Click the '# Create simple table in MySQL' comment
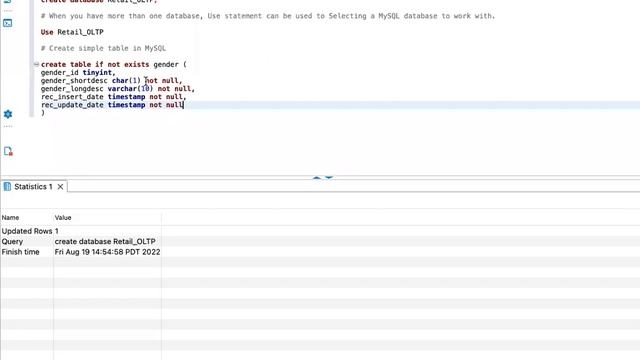The width and height of the screenshot is (640, 360). tap(103, 48)
